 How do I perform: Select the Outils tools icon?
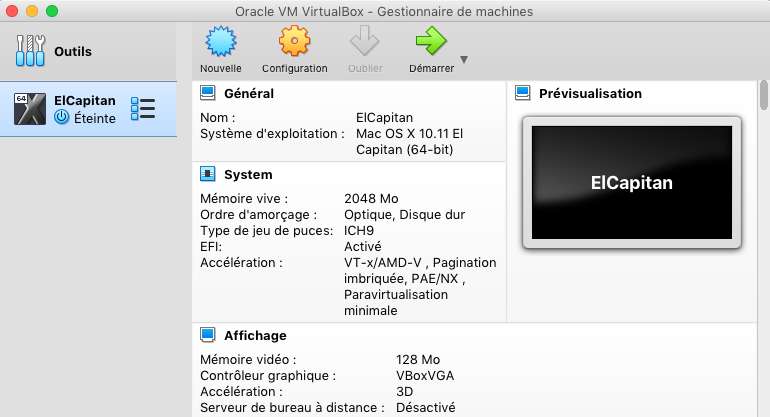coord(30,51)
